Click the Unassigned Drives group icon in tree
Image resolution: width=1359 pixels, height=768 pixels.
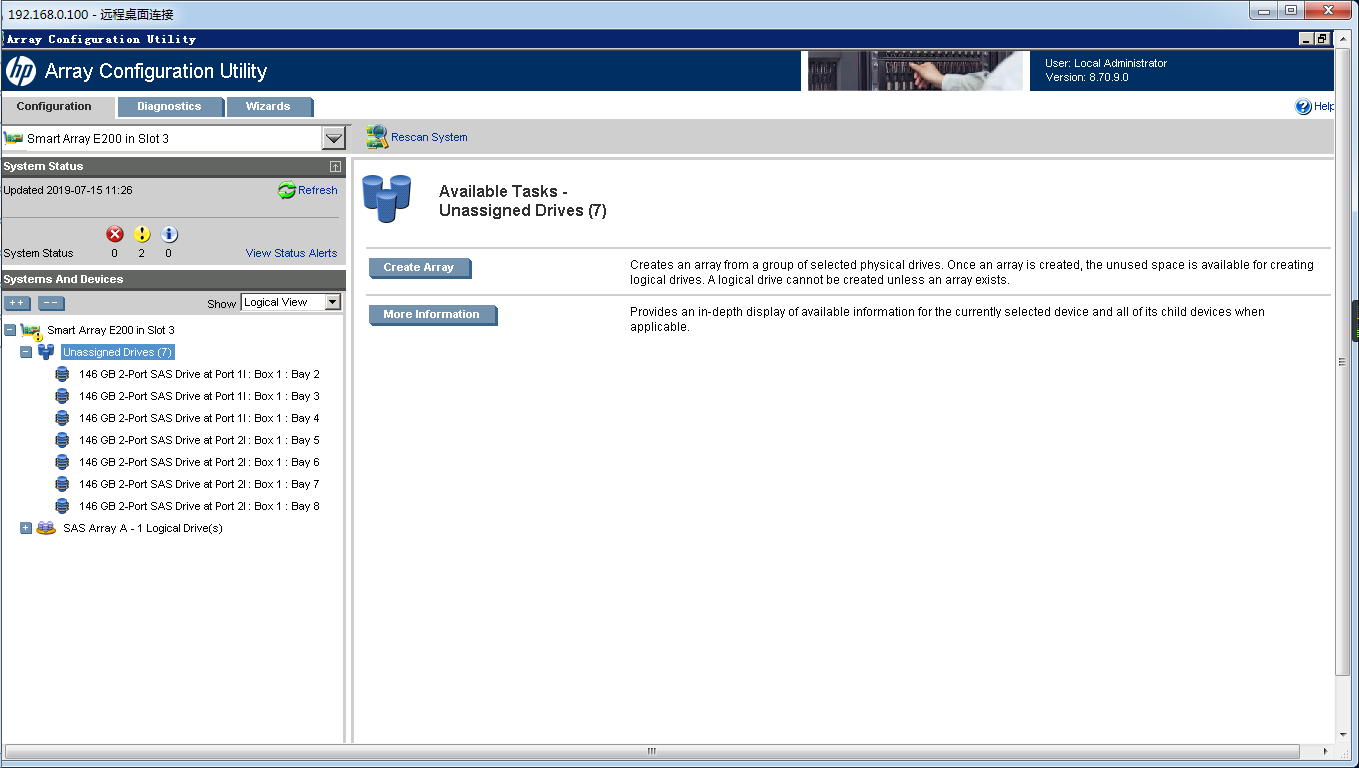coord(46,352)
